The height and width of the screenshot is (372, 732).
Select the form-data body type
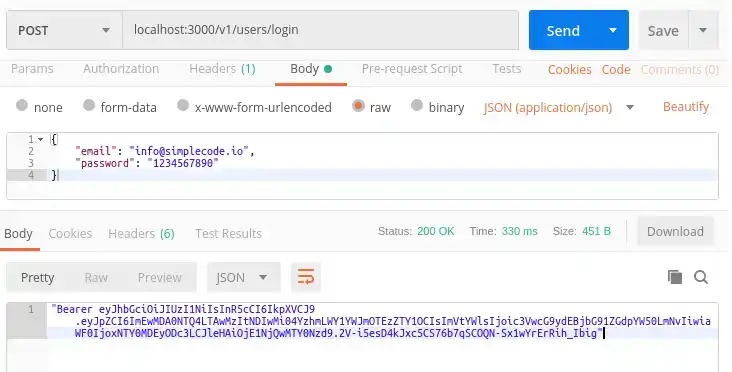(x=89, y=105)
